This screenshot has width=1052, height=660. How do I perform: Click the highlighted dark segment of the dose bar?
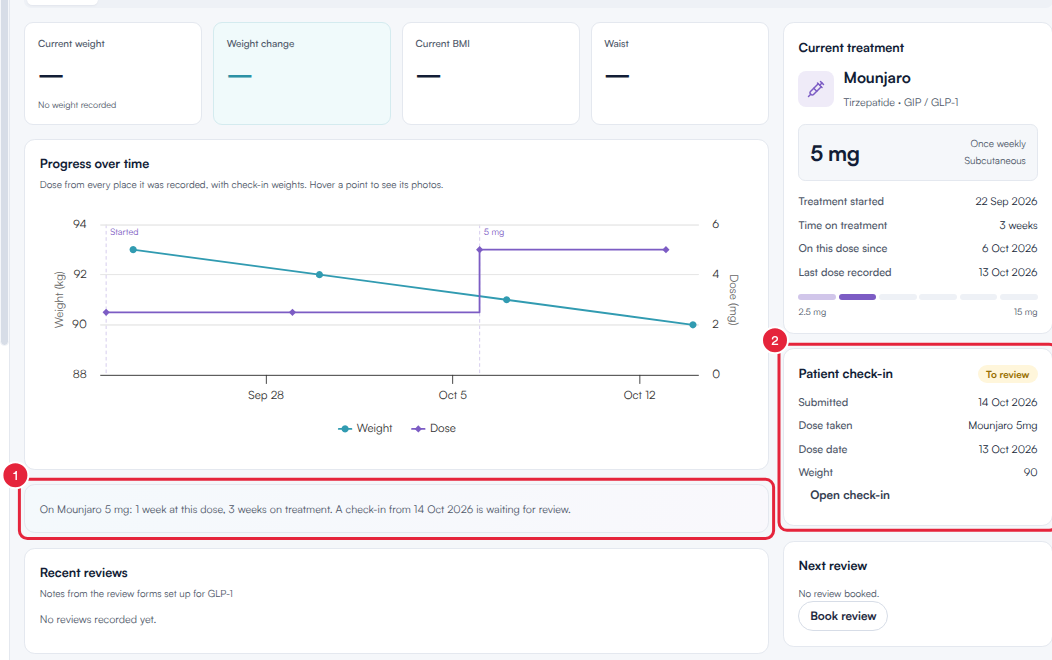click(x=857, y=296)
